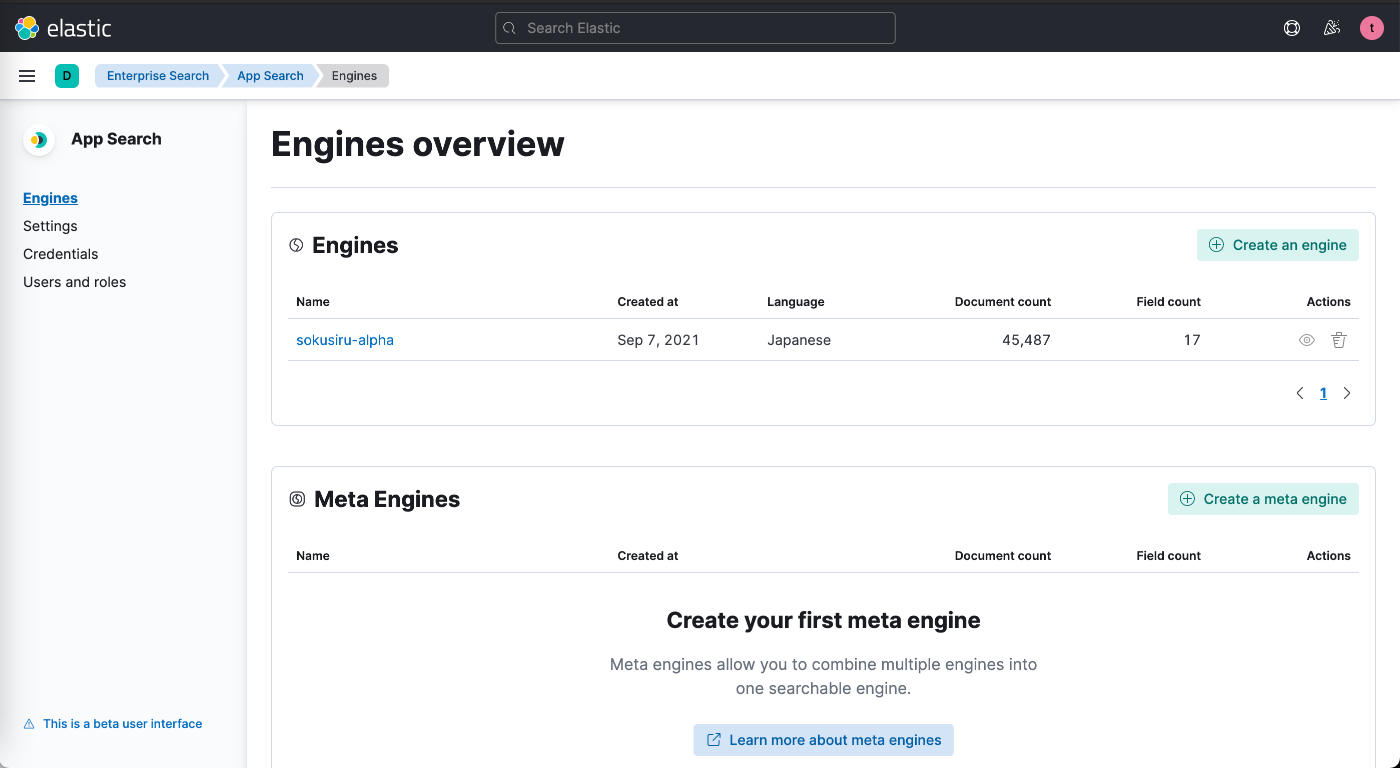Open the help menu lifebuoy icon
Viewport: 1400px width, 768px height.
click(1292, 28)
